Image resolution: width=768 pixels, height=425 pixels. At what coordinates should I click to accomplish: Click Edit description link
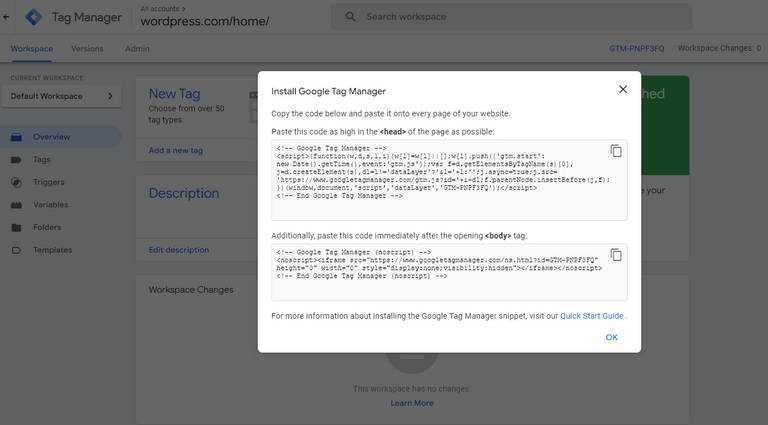click(x=179, y=250)
